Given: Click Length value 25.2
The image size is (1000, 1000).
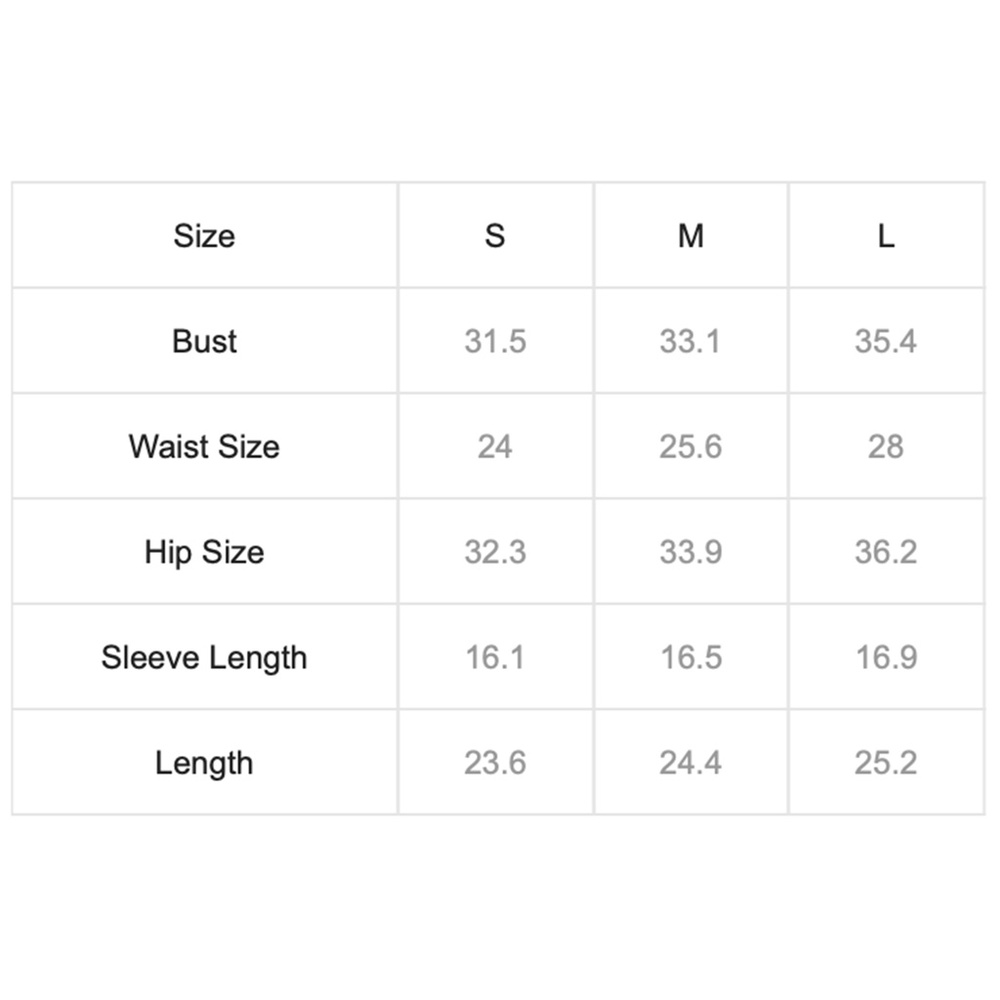Looking at the screenshot, I should click(886, 763).
